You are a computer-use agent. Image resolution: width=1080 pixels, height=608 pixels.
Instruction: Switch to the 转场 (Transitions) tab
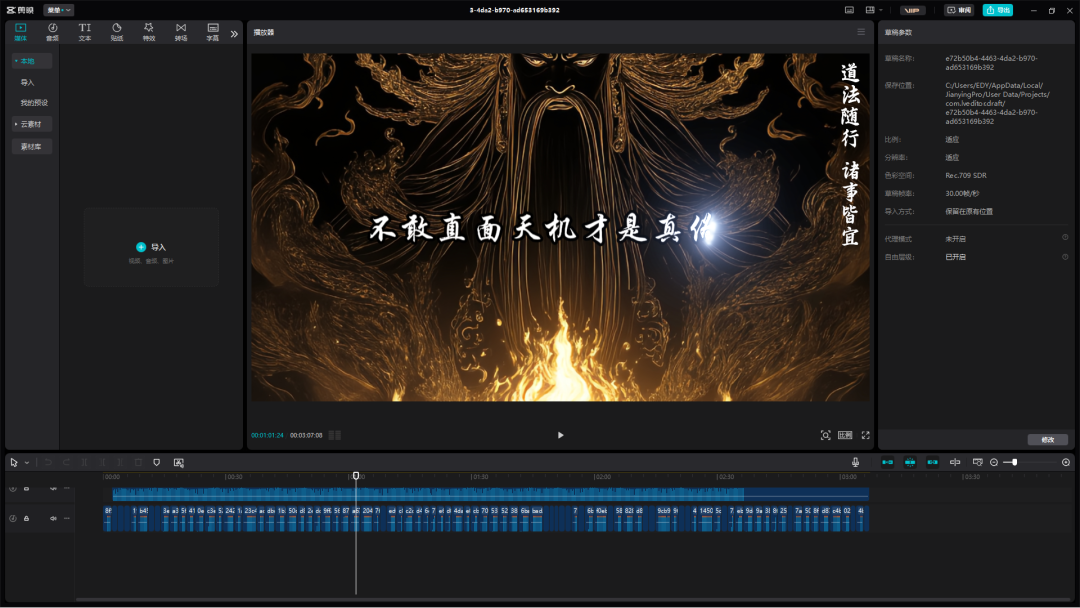[x=181, y=32]
